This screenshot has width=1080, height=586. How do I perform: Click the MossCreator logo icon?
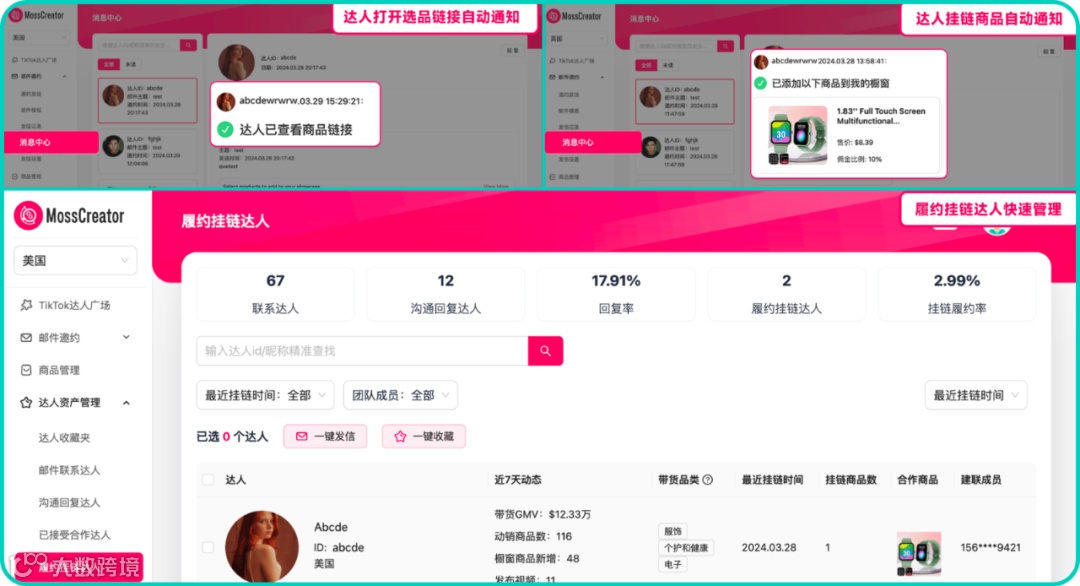coord(28,216)
